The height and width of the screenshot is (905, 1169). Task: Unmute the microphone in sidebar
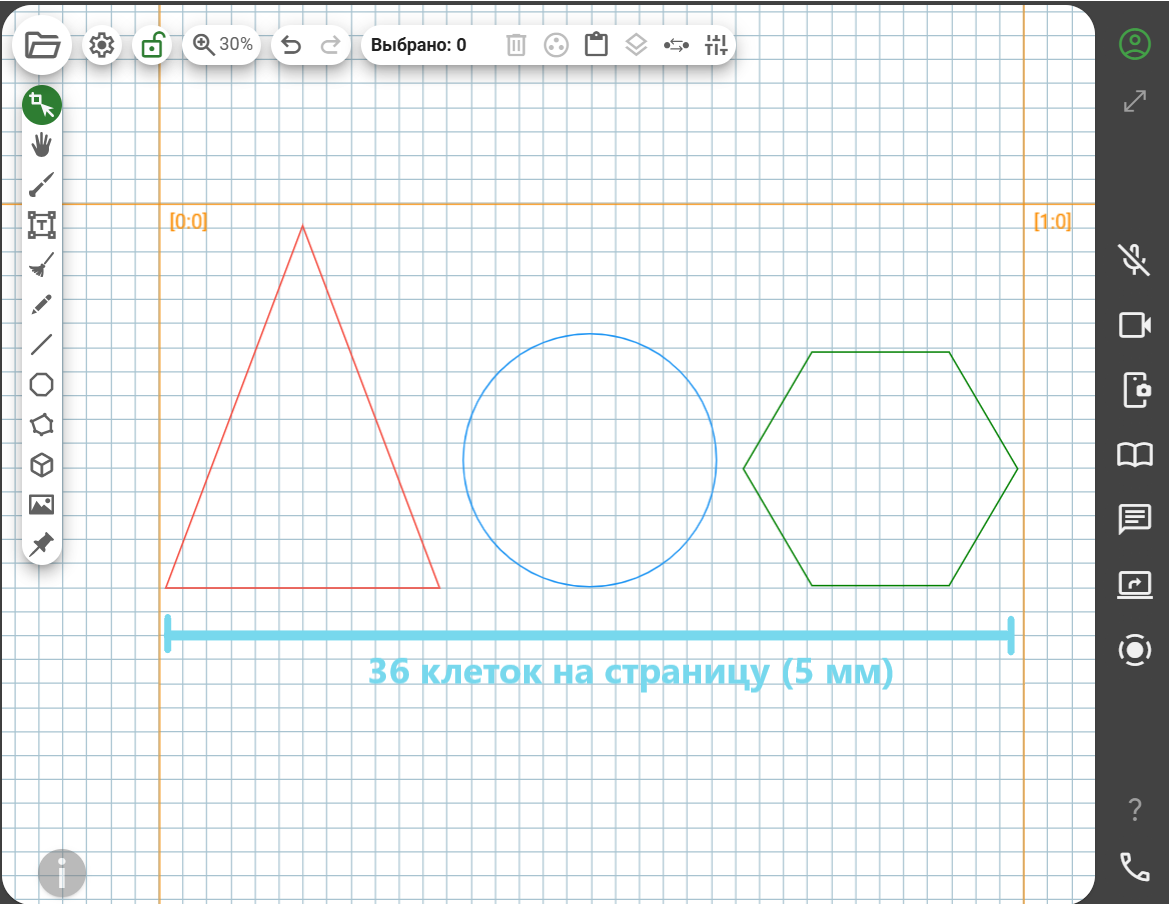tap(1134, 260)
